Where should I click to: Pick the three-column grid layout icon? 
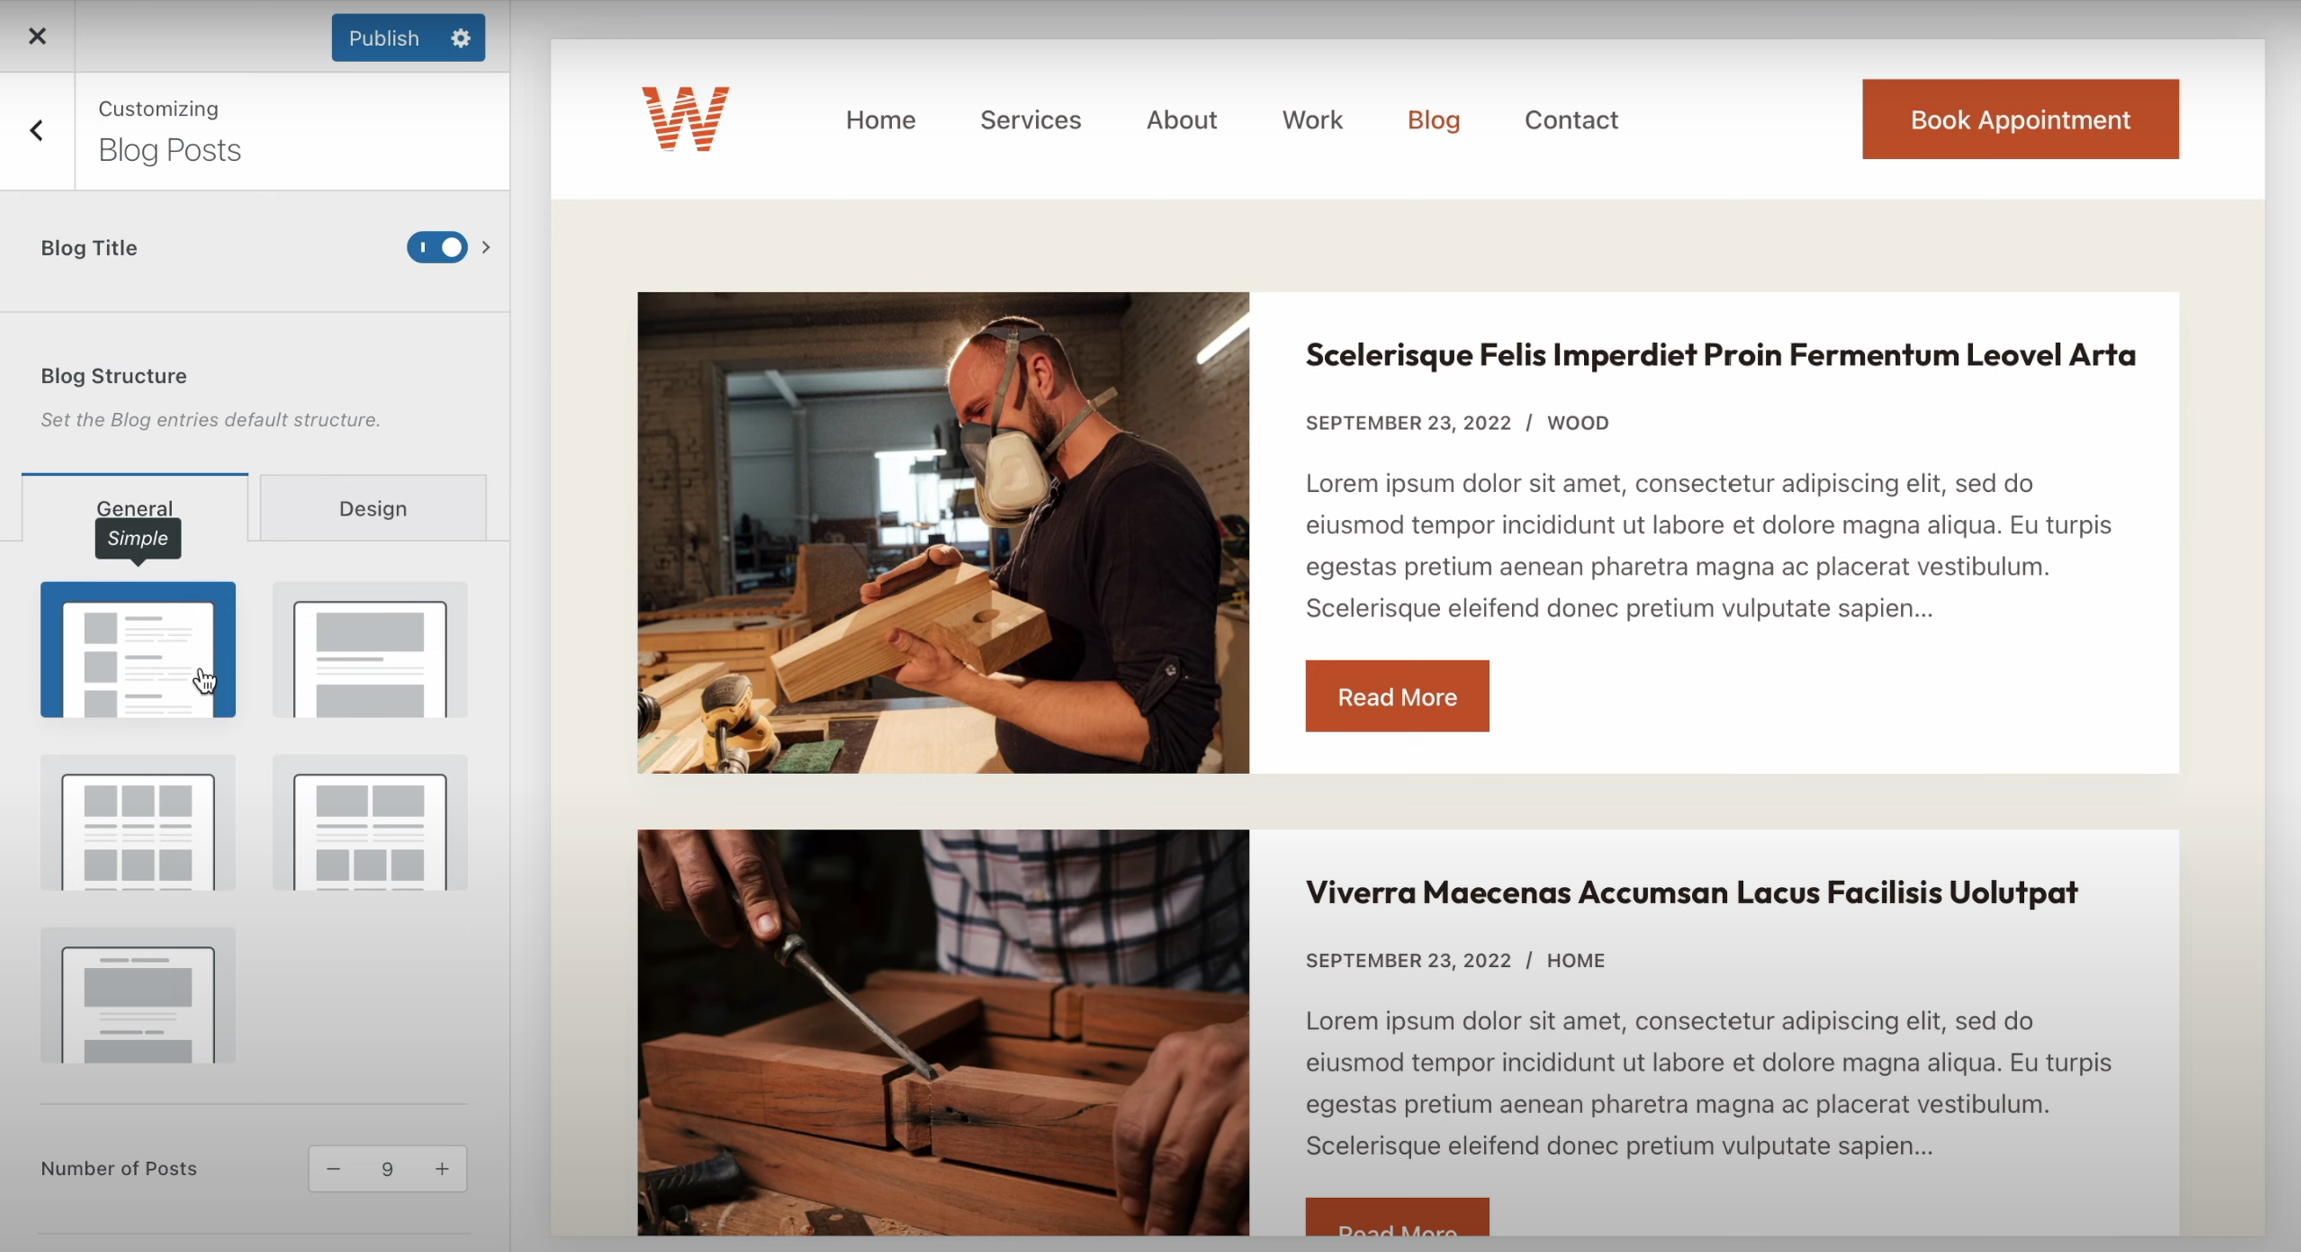tap(138, 823)
